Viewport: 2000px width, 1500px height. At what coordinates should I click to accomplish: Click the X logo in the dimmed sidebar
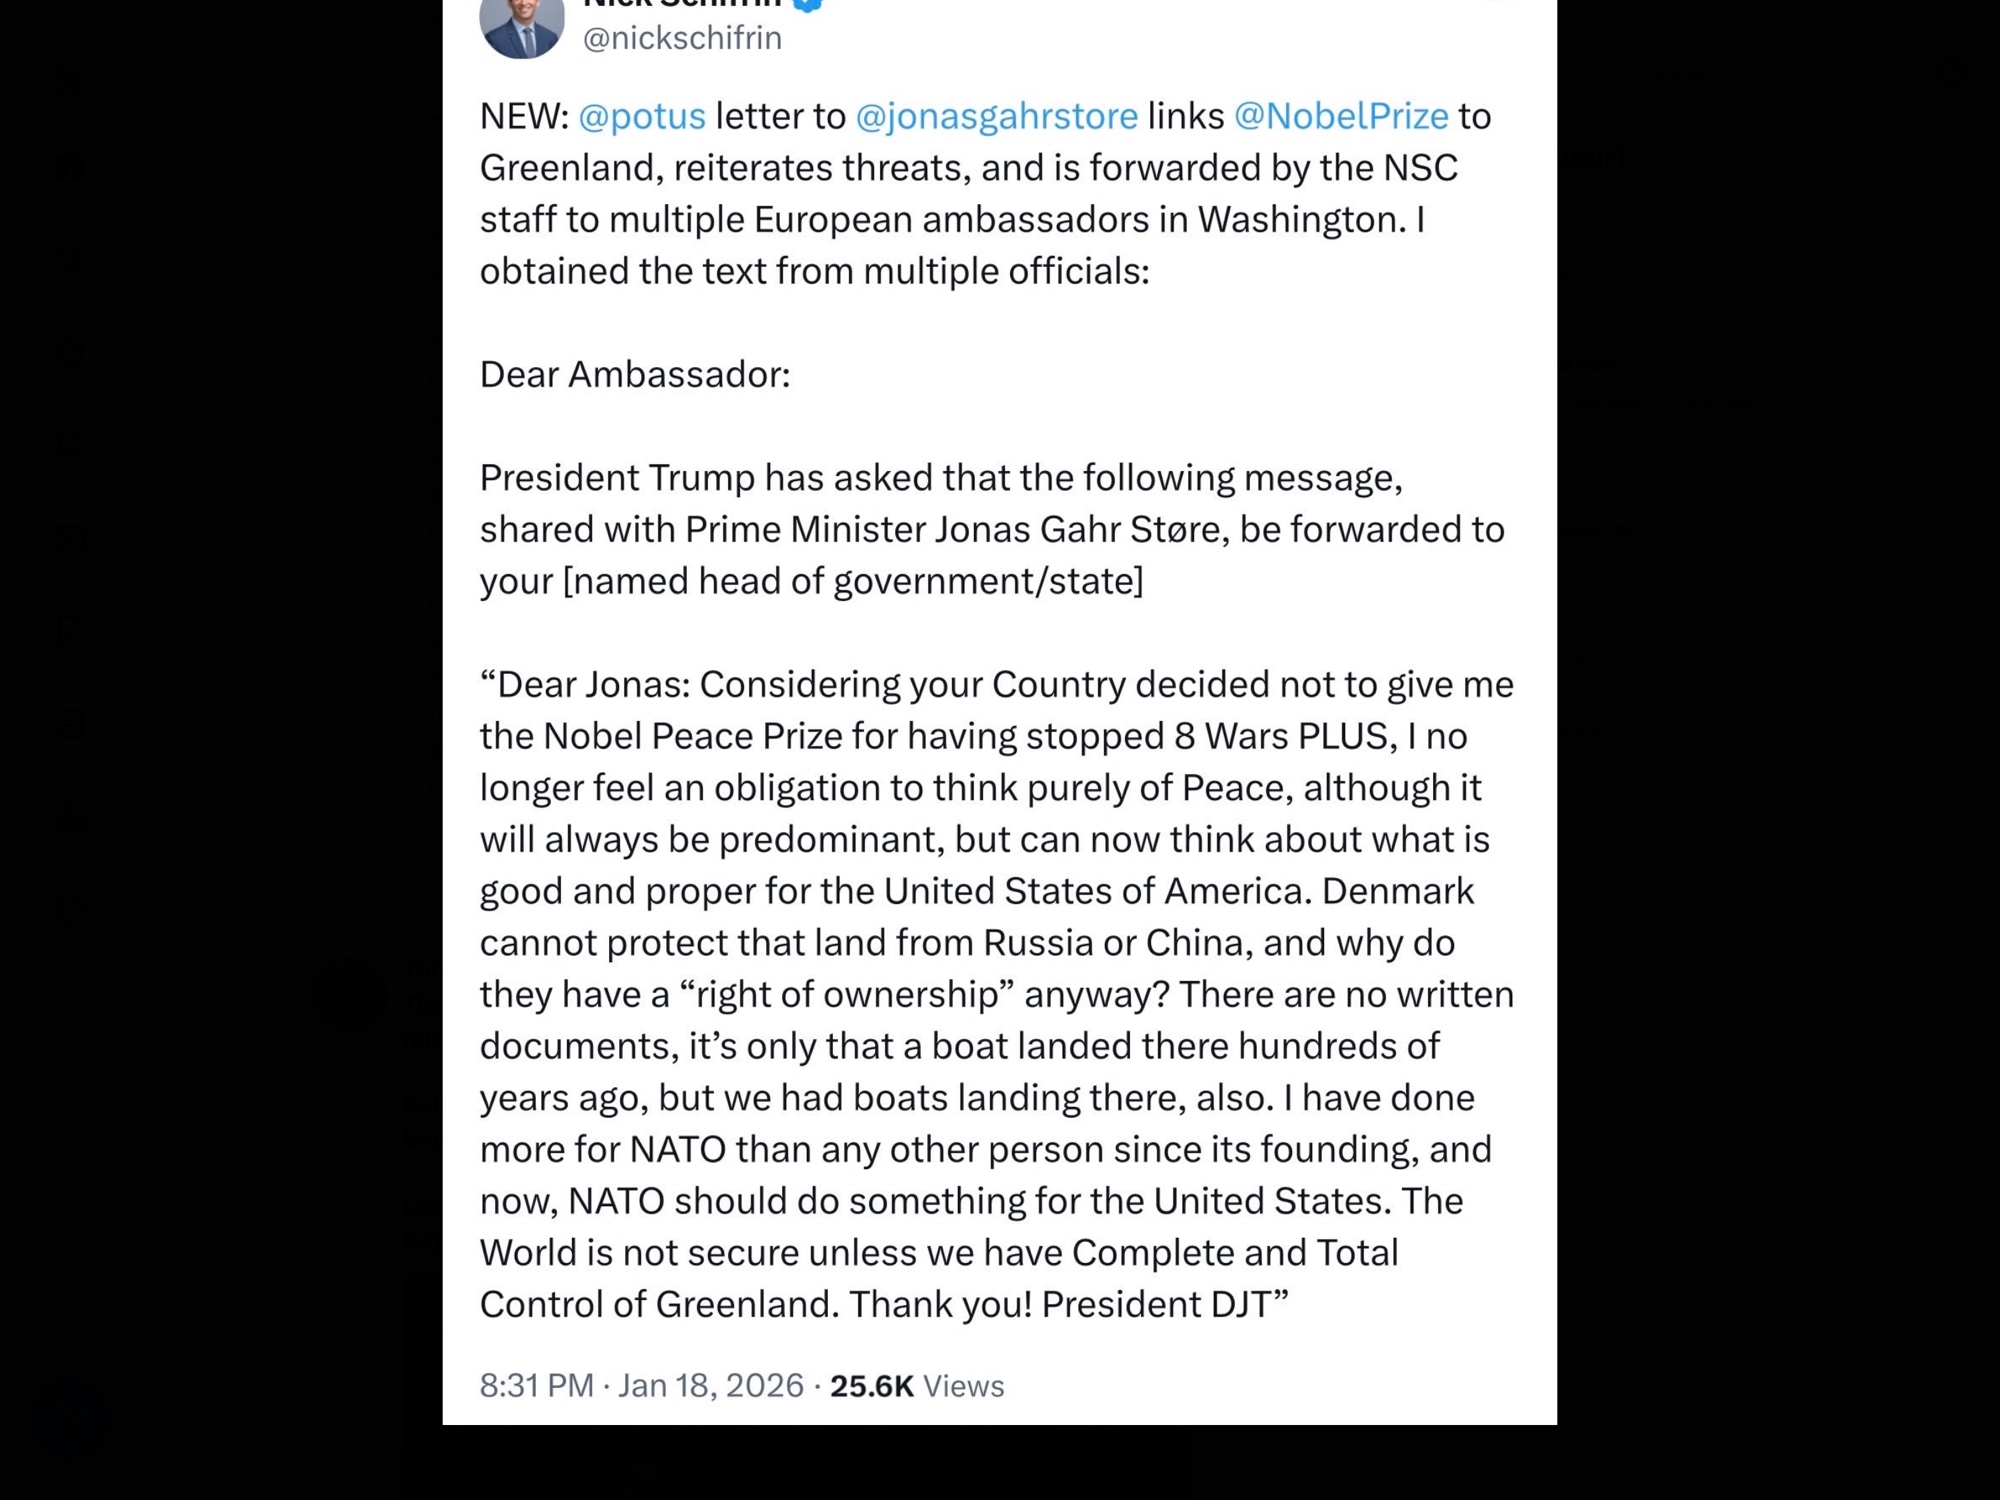pos(70,78)
